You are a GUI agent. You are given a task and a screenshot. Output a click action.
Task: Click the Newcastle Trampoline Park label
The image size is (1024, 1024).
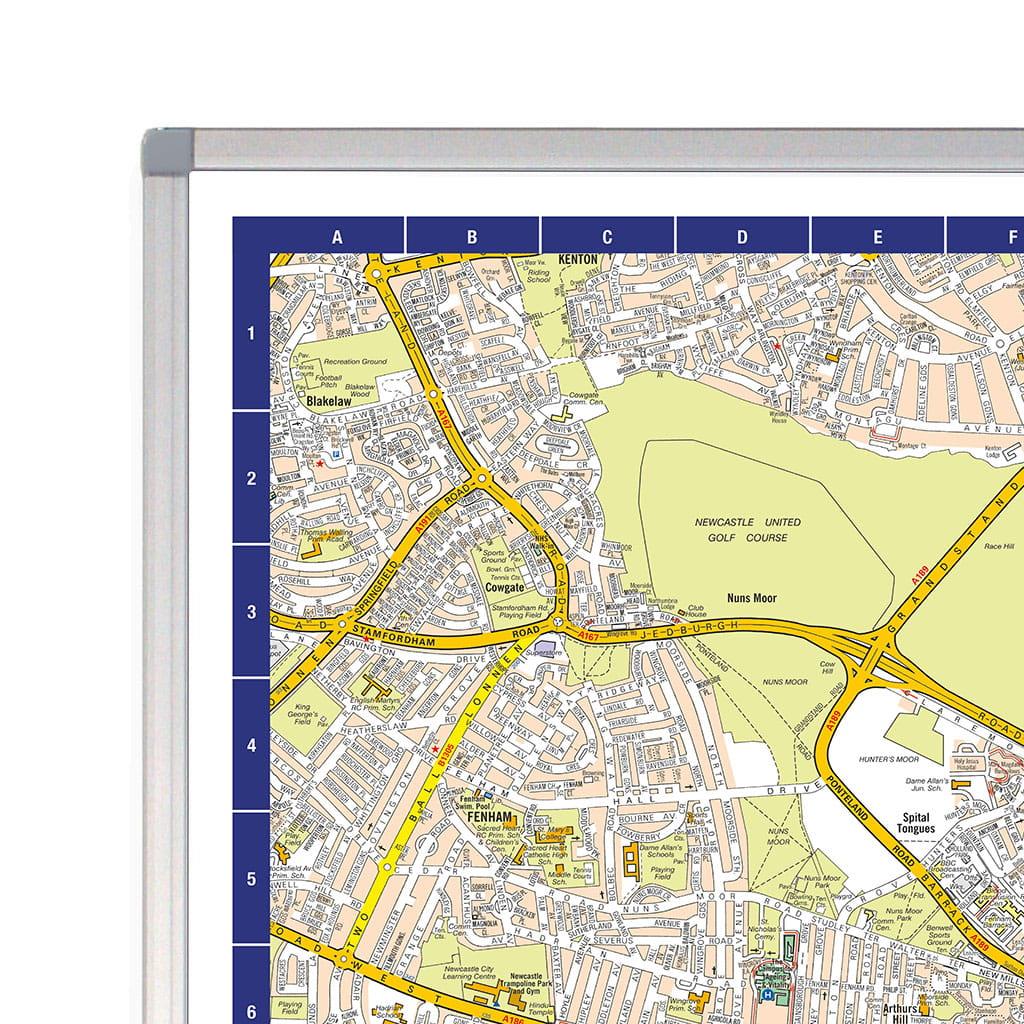click(x=527, y=980)
